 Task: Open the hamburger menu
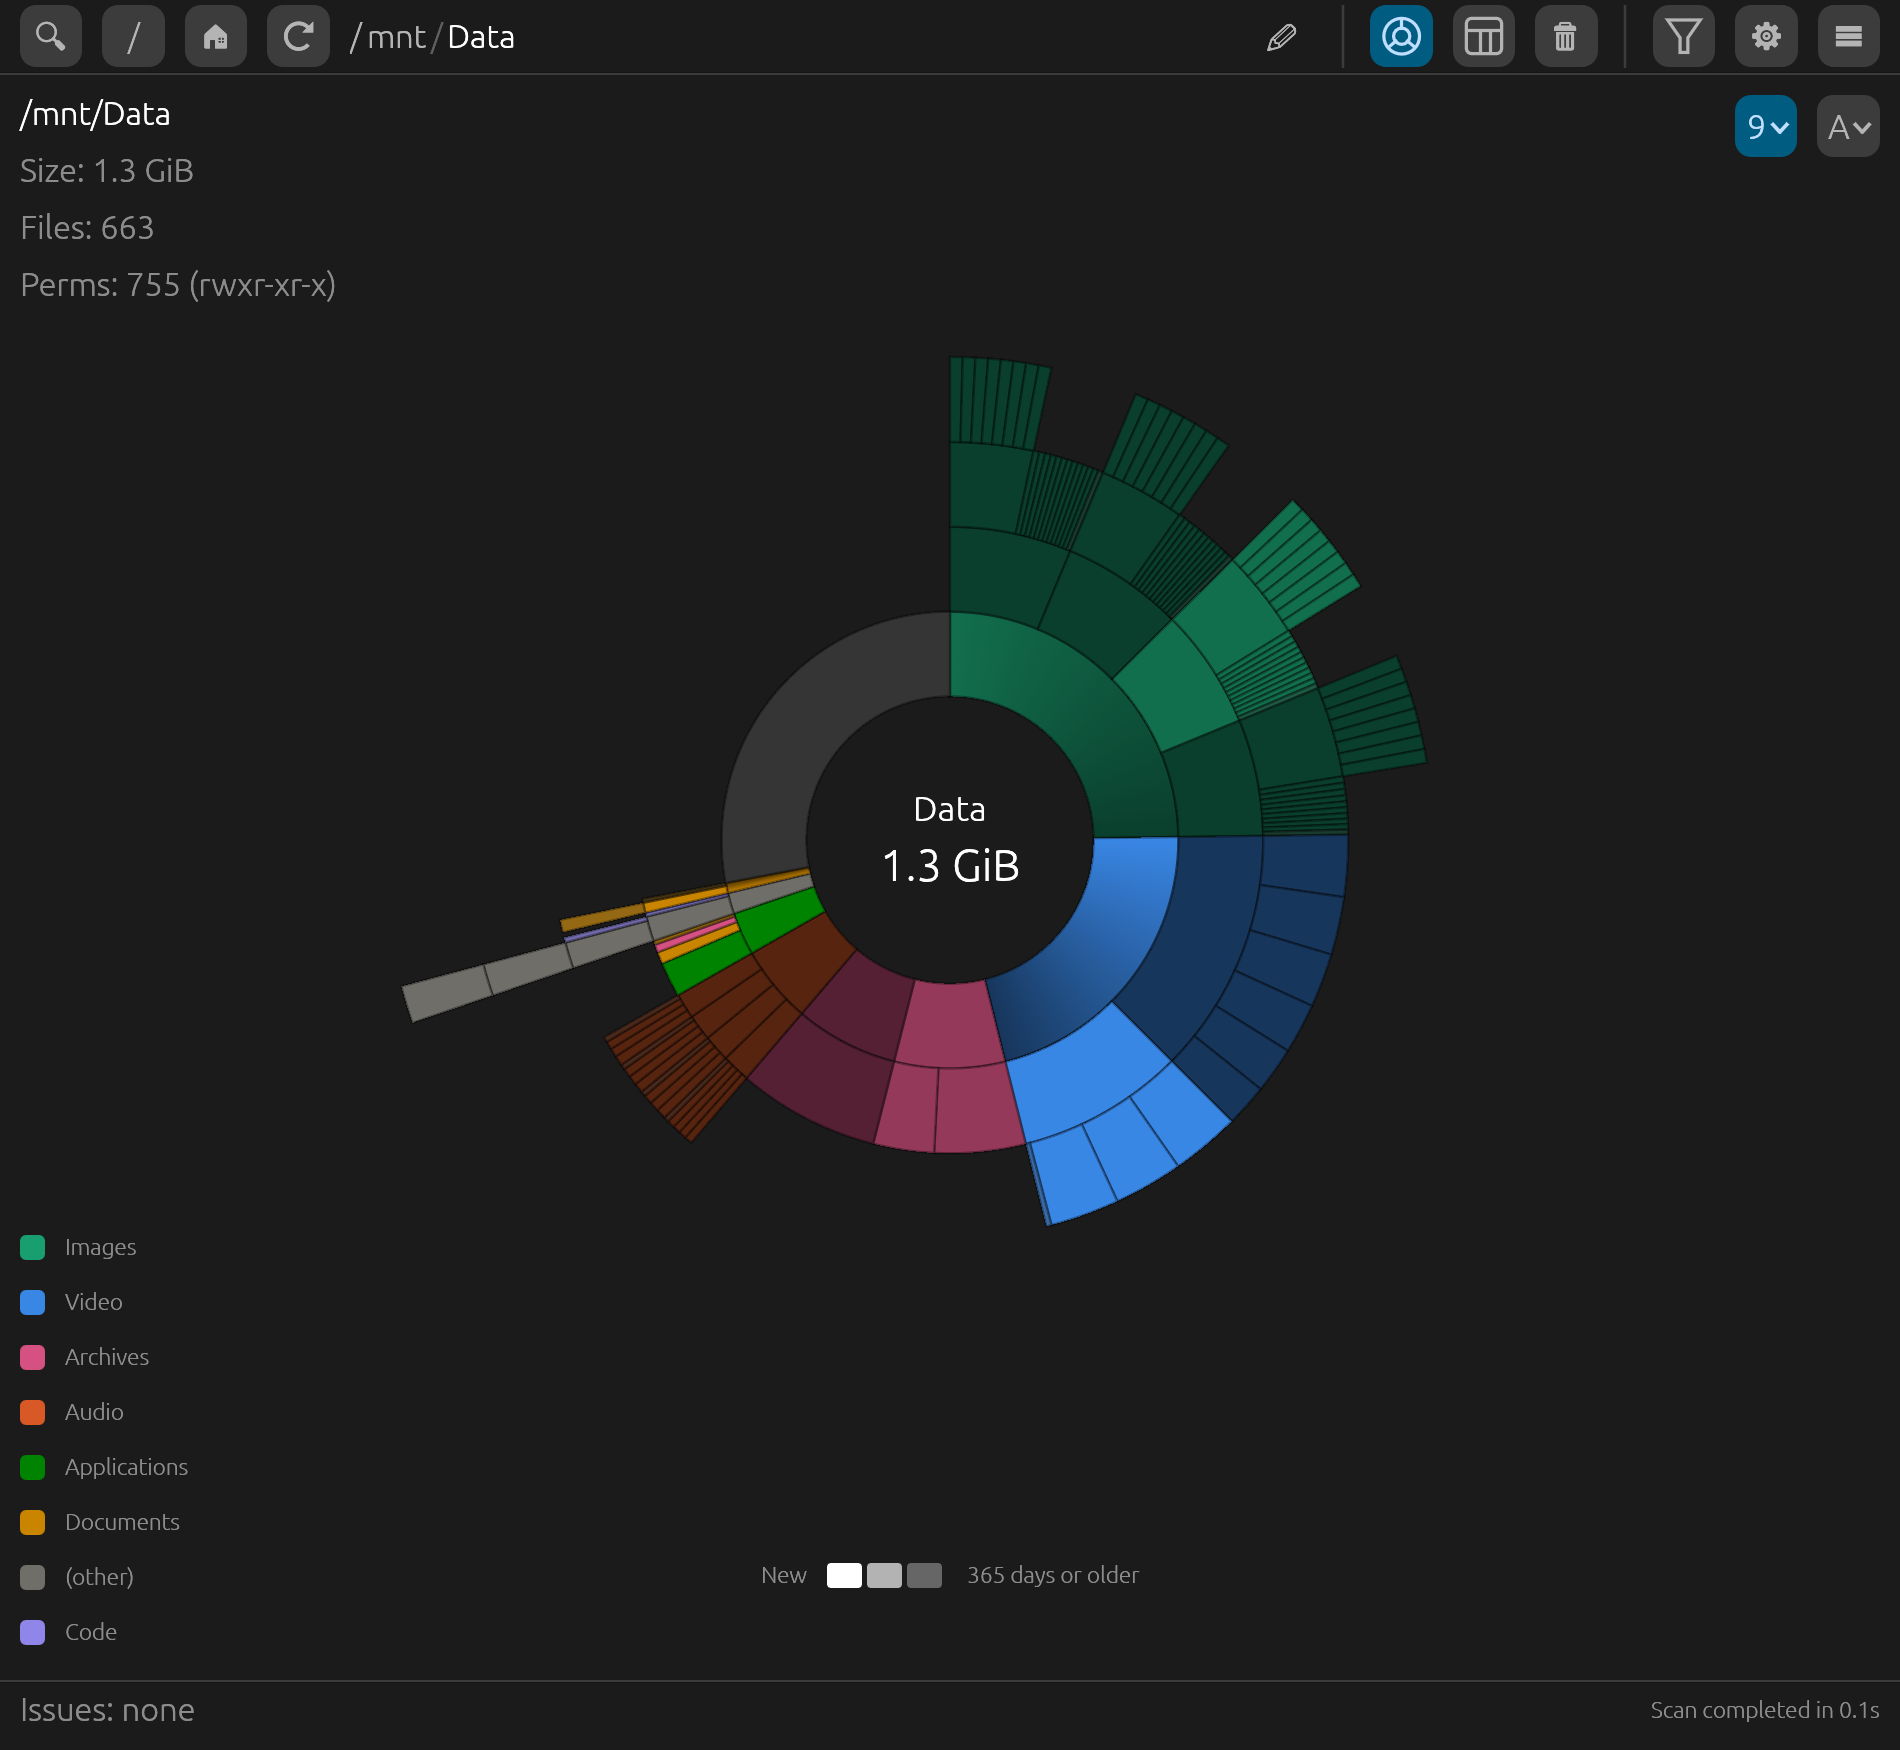coord(1849,37)
